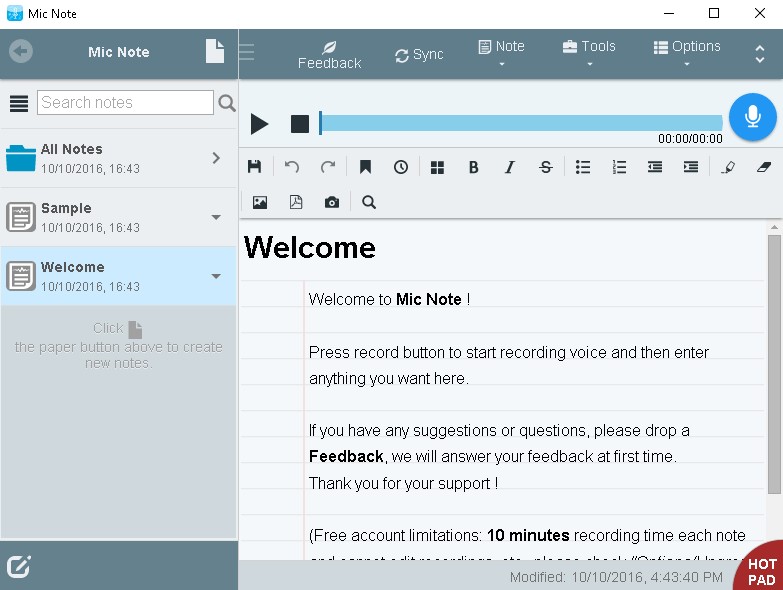The image size is (783, 590).
Task: Click the 00:00/00:00 time display
Action: click(690, 139)
